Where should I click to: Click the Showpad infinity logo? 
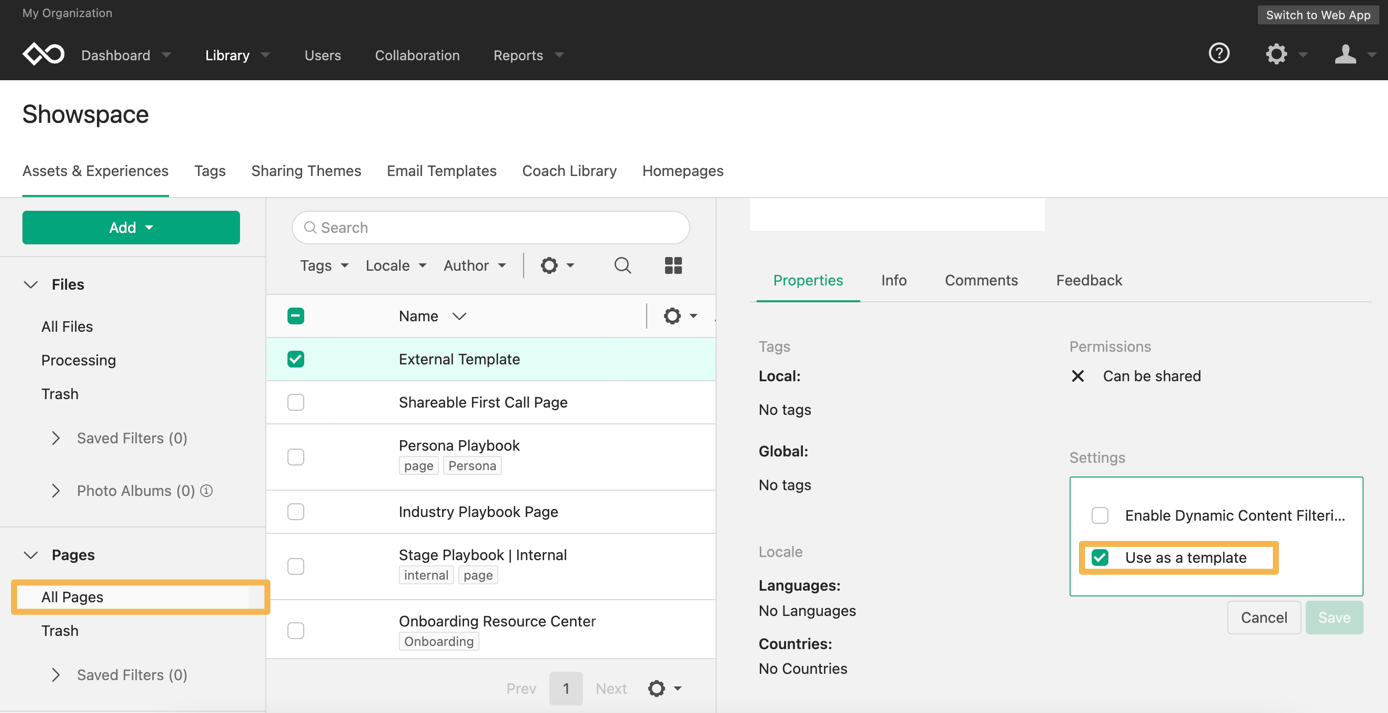(43, 54)
